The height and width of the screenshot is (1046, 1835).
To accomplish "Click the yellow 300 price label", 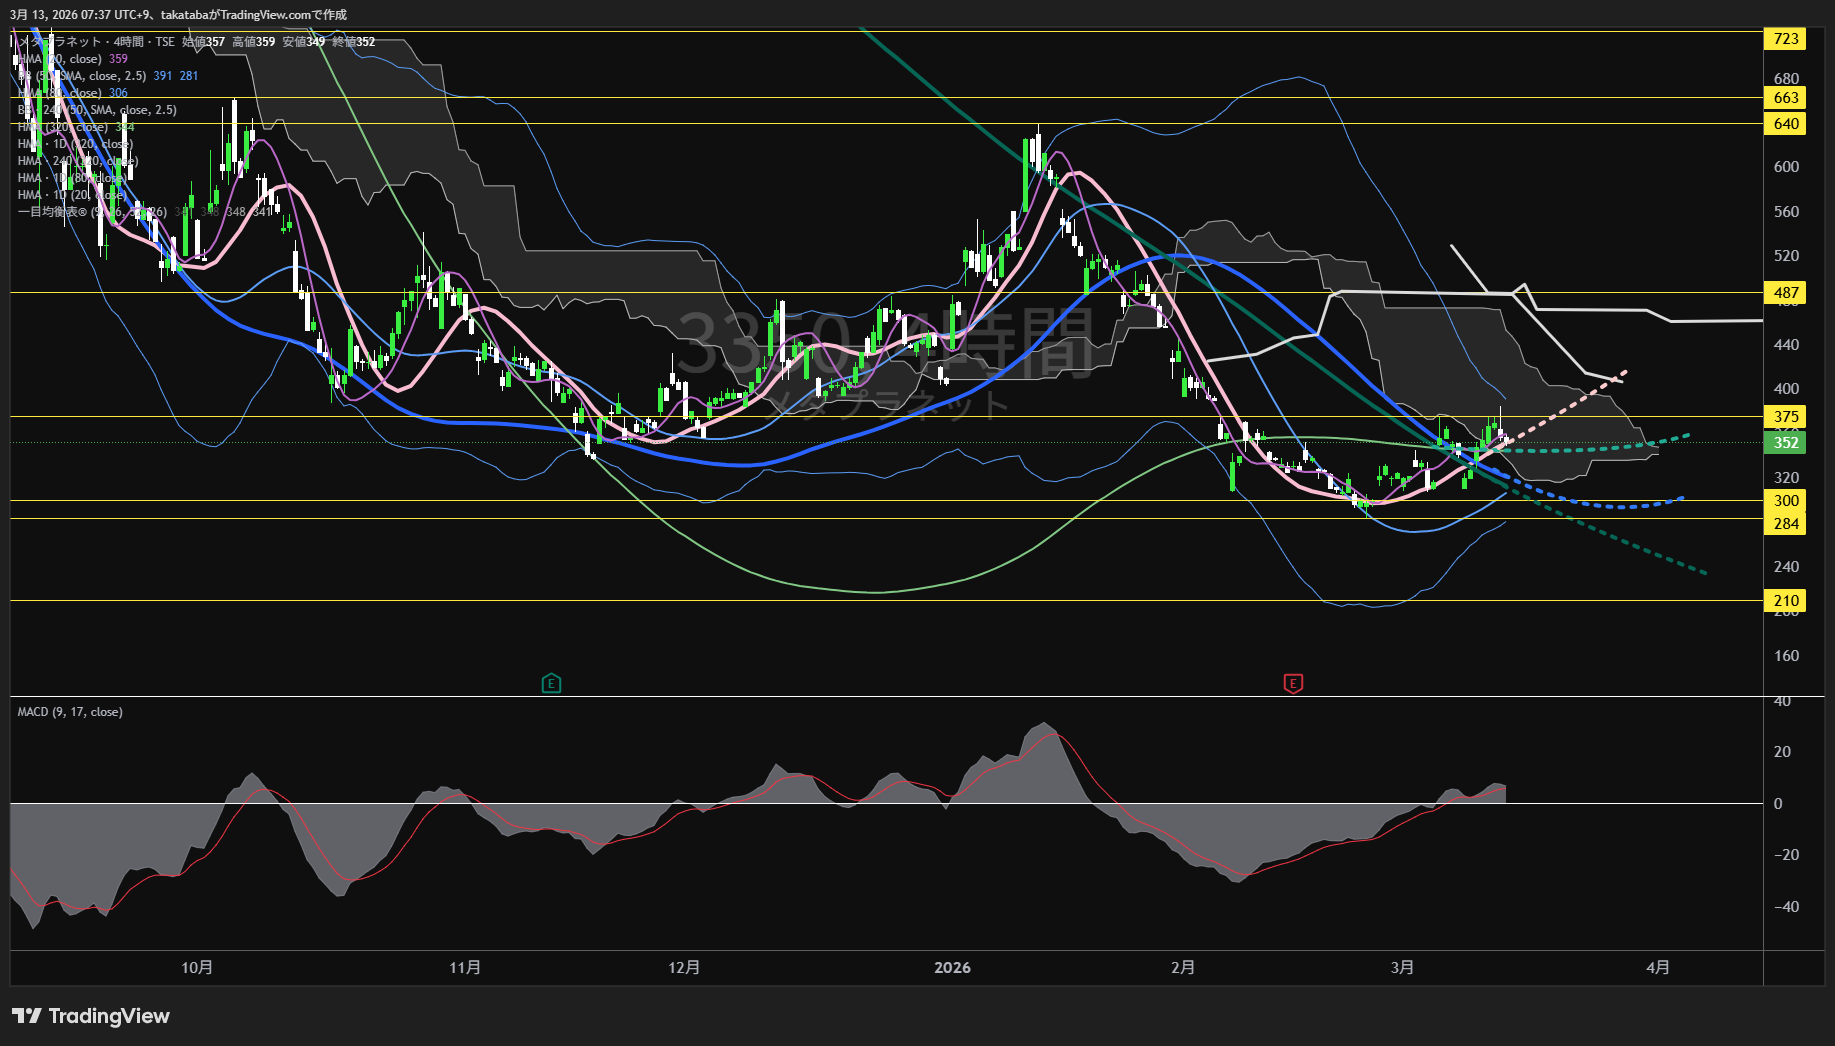I will (x=1786, y=501).
